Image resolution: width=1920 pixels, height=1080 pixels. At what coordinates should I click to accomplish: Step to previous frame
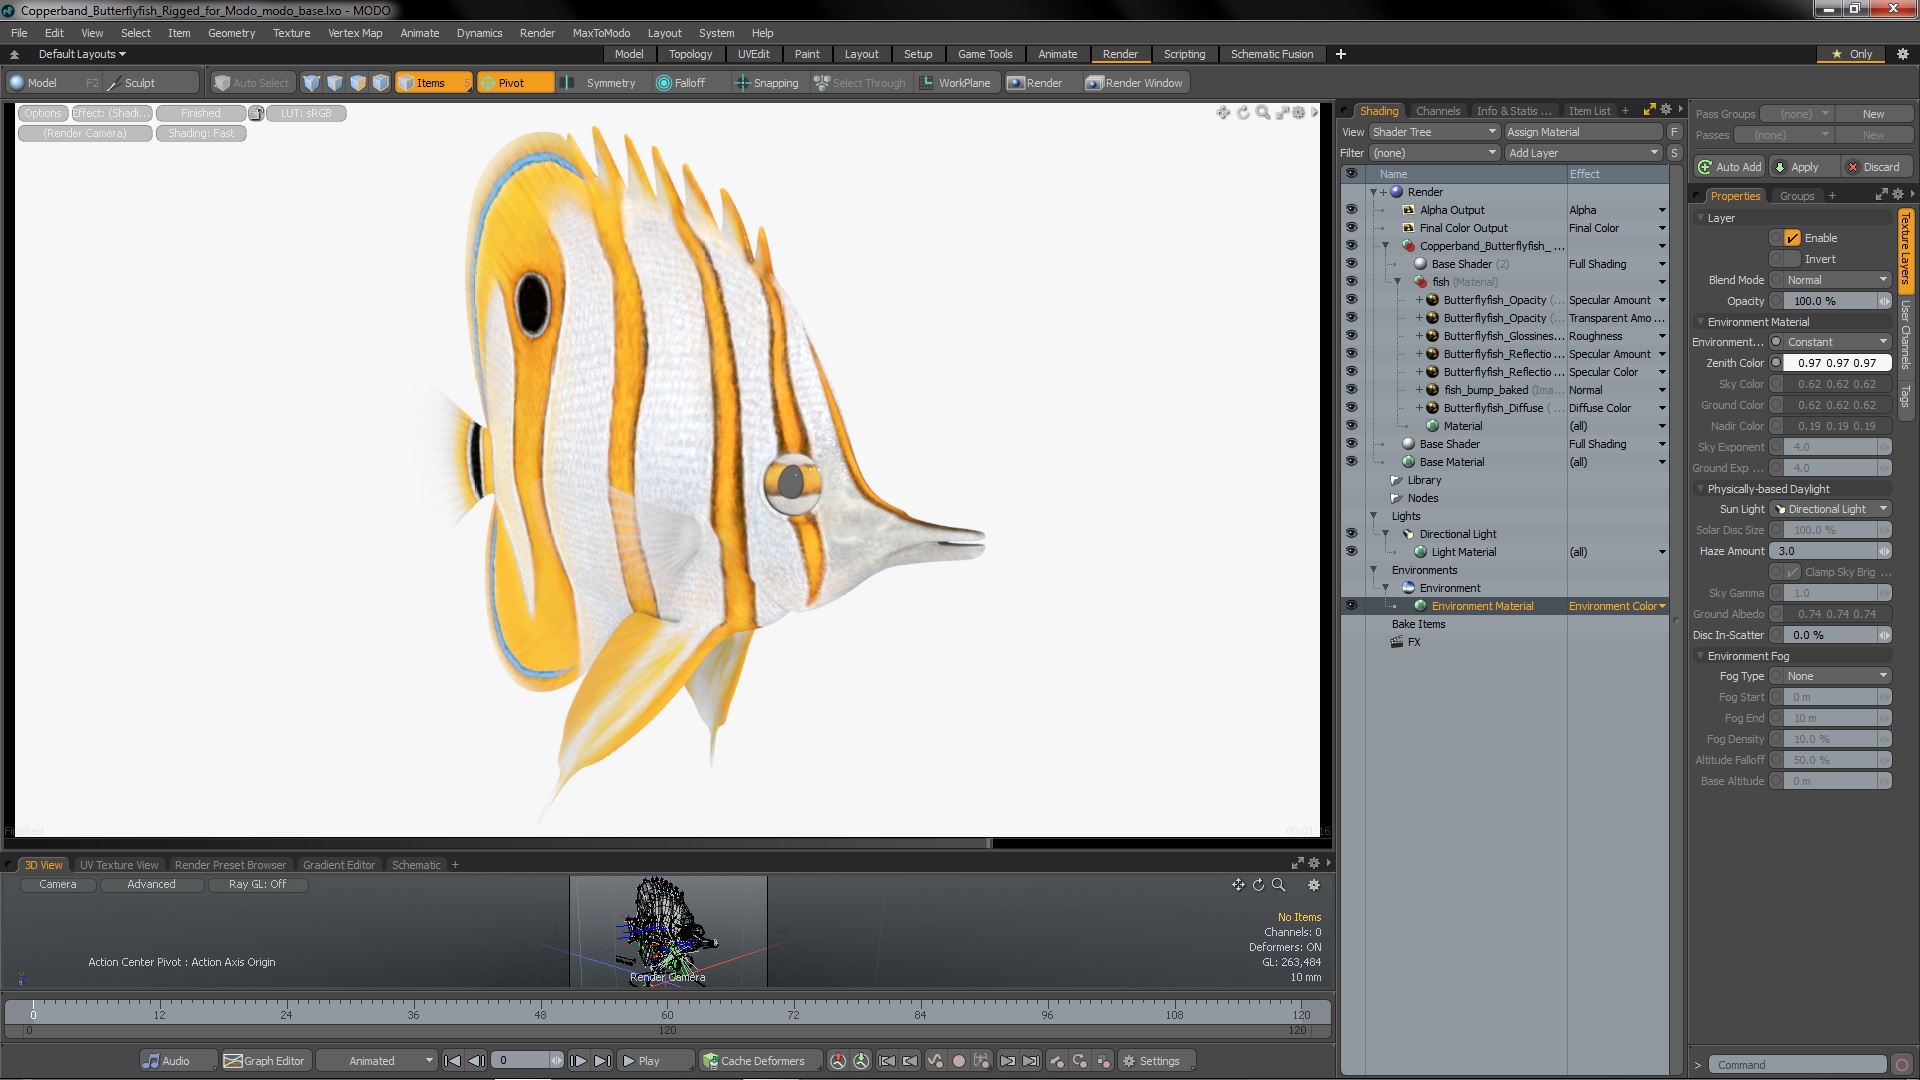click(477, 1061)
